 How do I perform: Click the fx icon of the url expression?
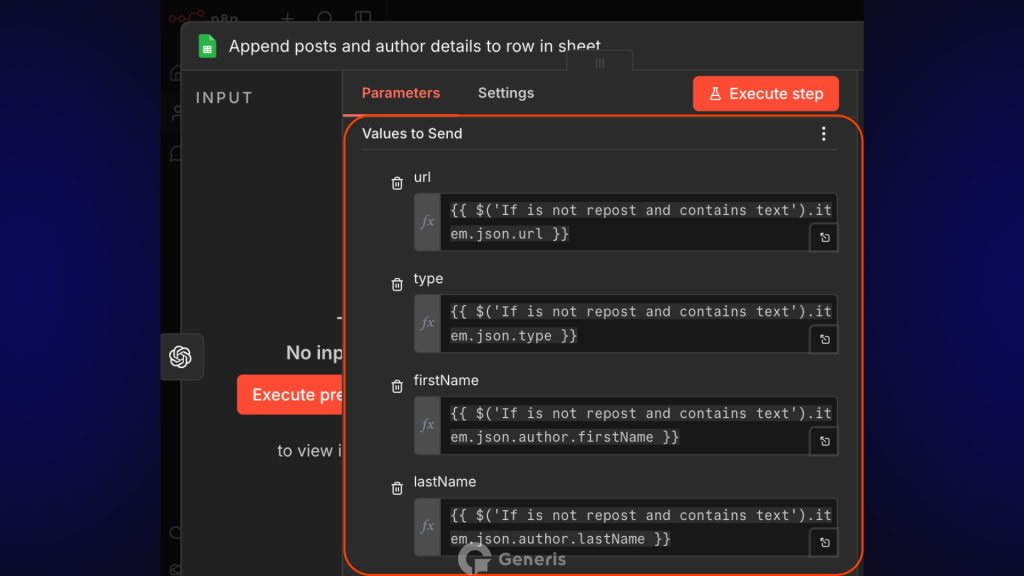(x=427, y=222)
